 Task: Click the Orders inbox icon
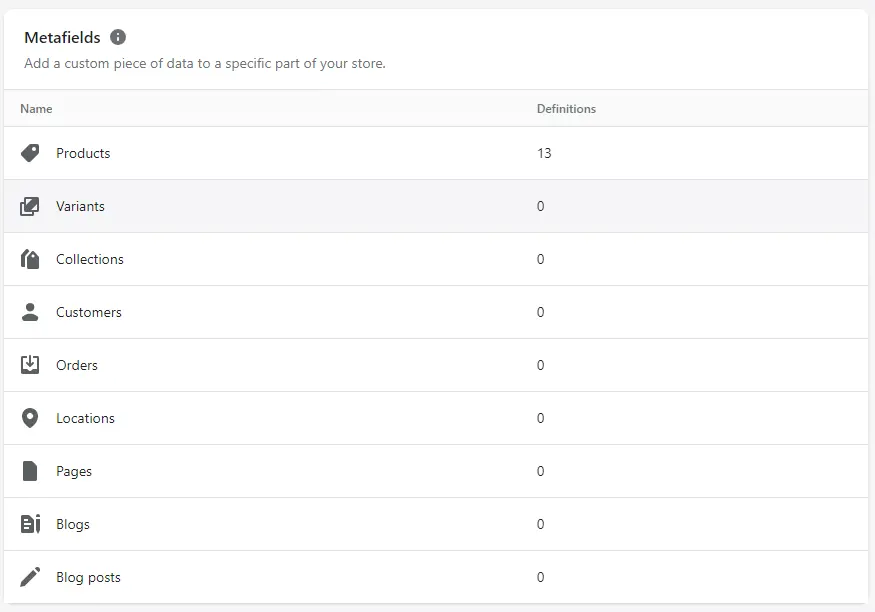(30, 365)
